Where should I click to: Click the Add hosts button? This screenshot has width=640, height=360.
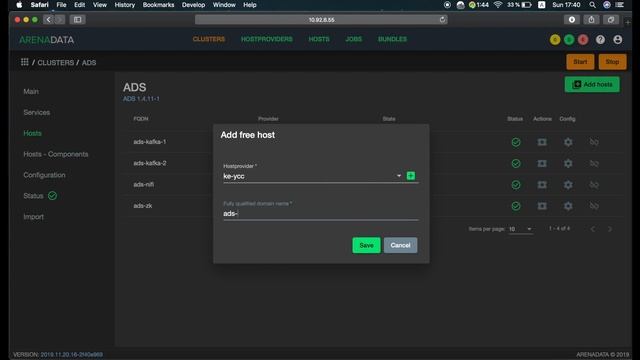[x=592, y=84]
